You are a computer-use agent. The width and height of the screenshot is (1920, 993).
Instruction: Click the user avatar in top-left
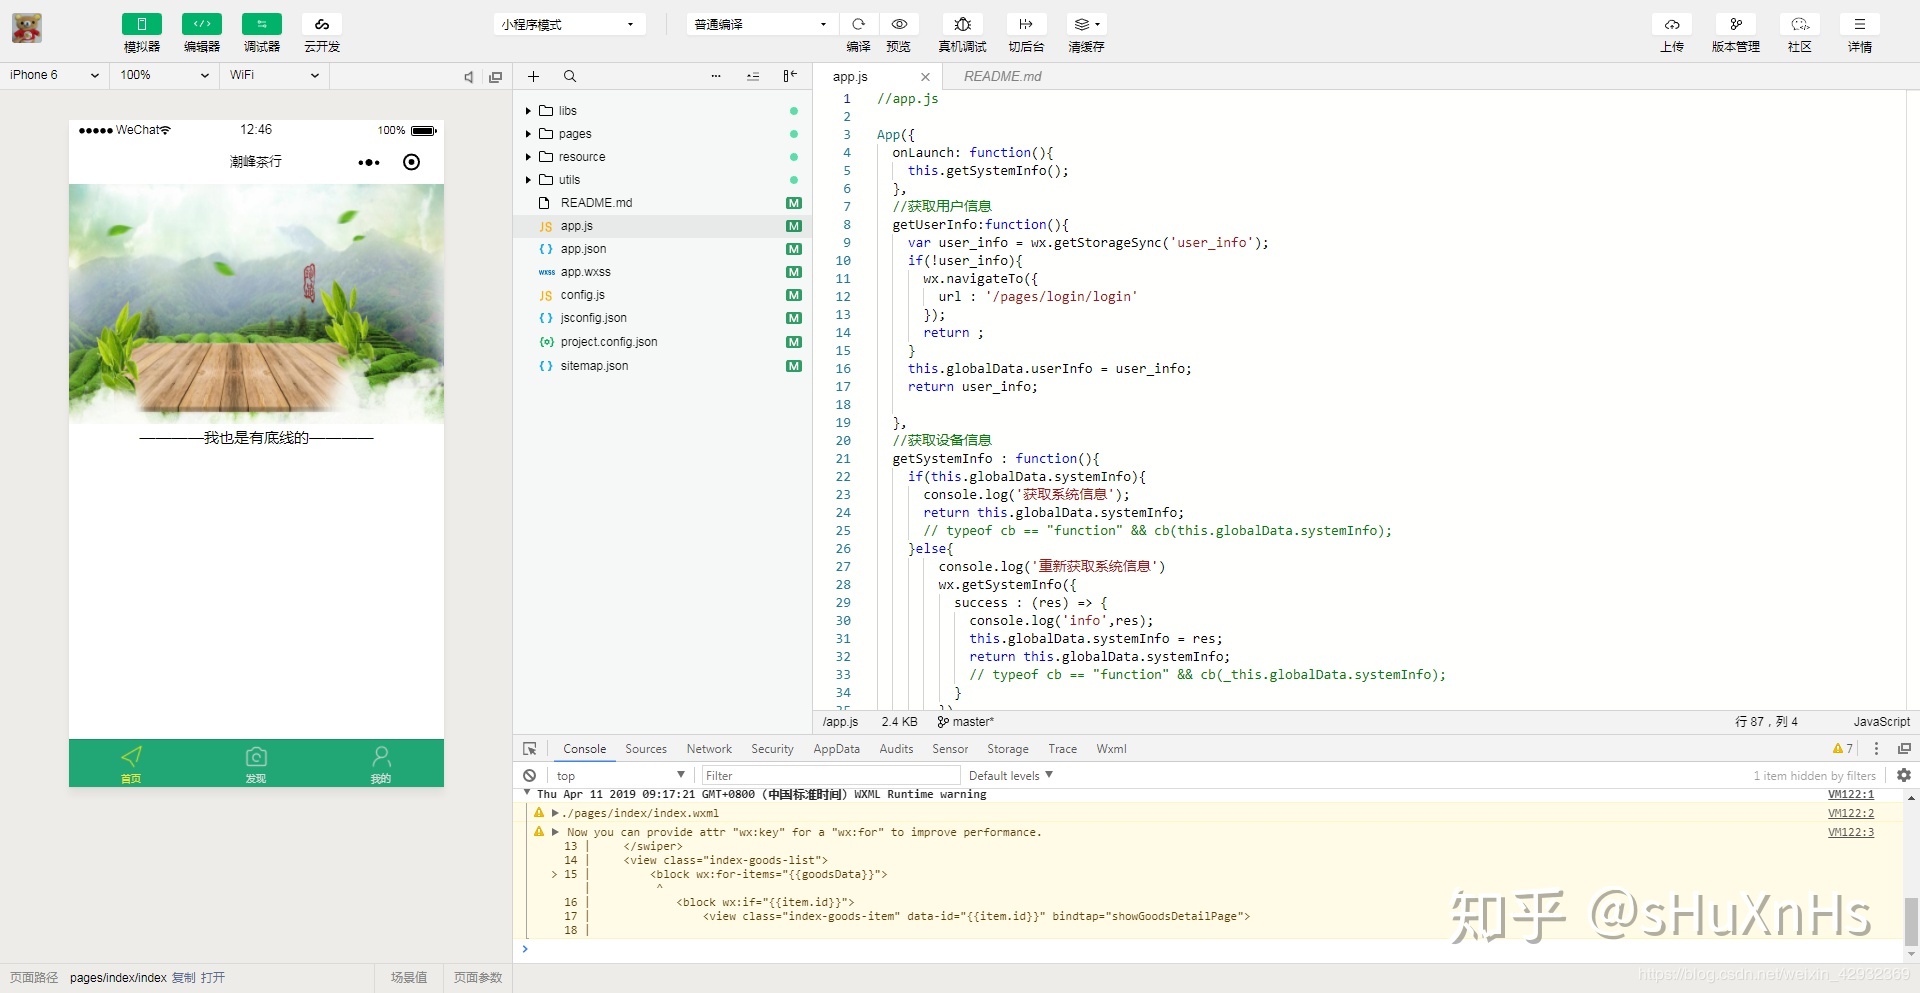tap(27, 28)
